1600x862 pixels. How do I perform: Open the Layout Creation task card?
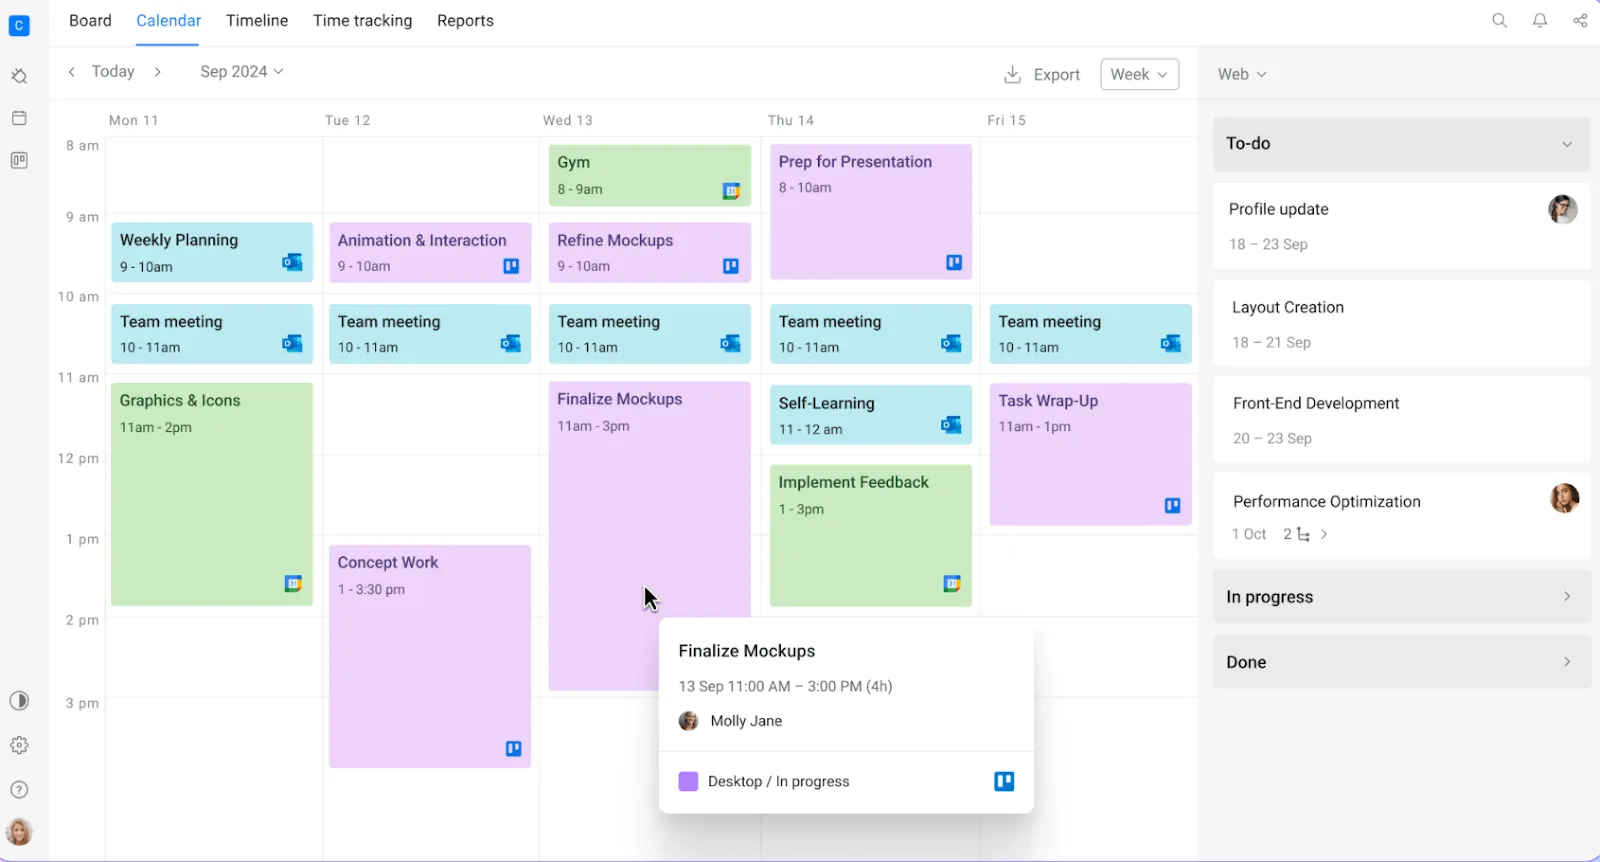[1401, 324]
